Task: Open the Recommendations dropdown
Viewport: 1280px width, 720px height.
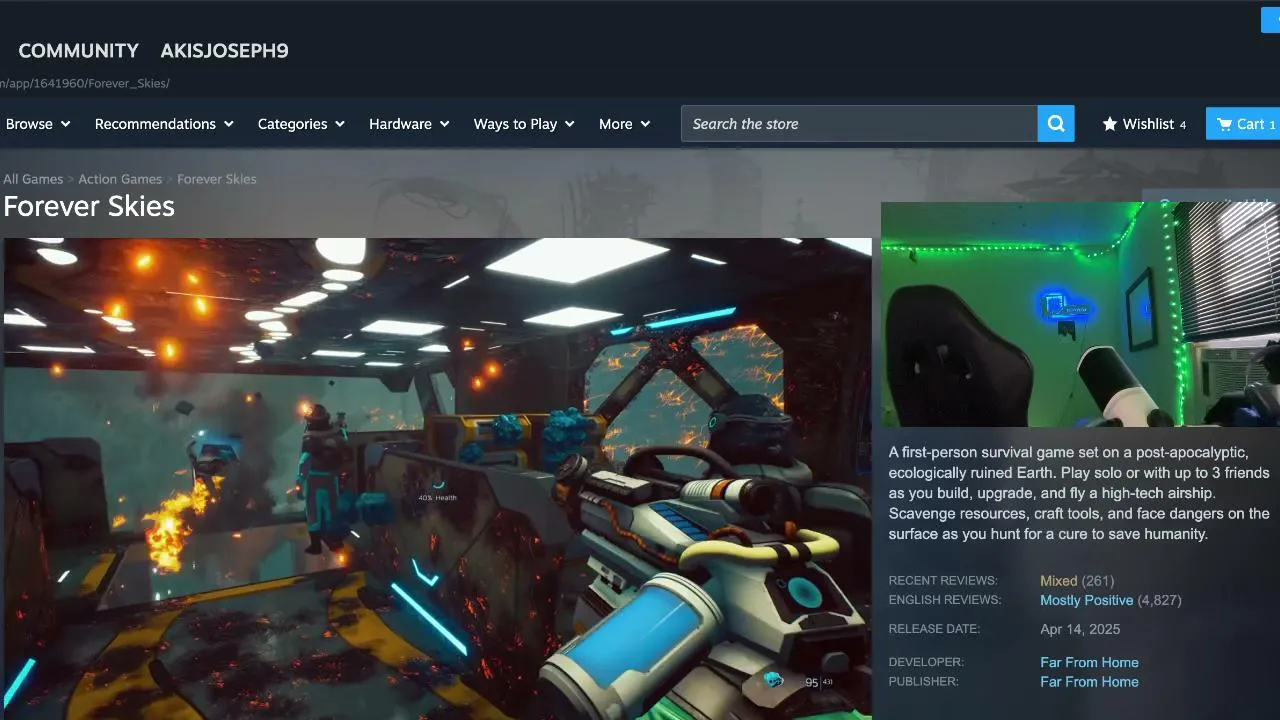Action: pyautogui.click(x=164, y=124)
